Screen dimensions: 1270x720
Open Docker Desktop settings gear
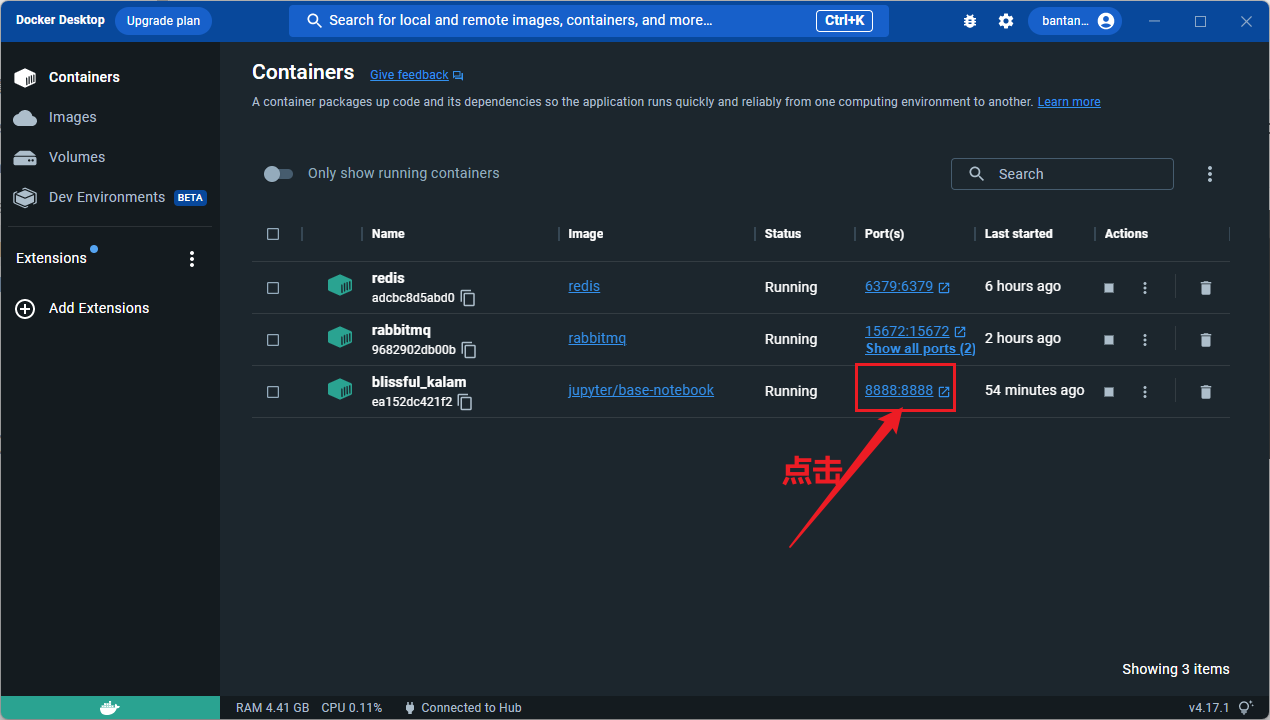[1006, 21]
